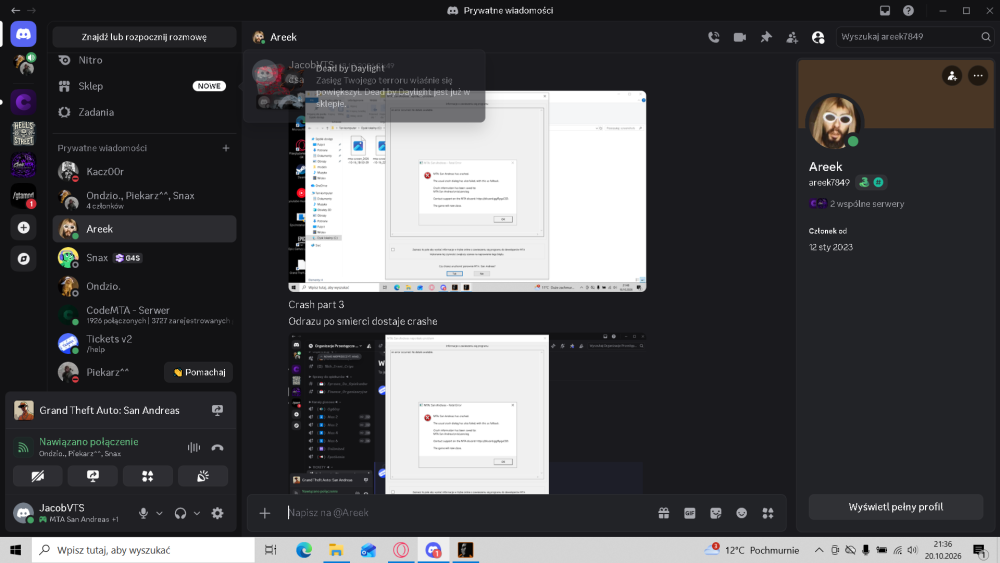Open Discord help icon
The image size is (1000, 563).
(x=908, y=10)
